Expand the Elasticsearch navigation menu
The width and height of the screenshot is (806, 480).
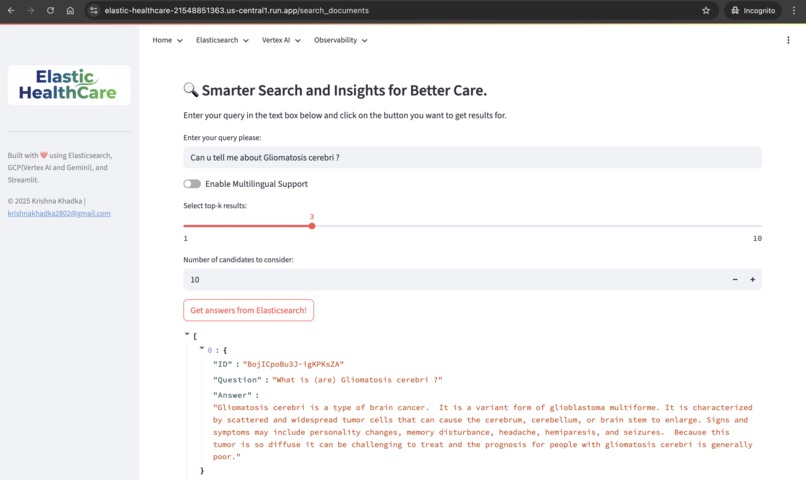(x=223, y=40)
